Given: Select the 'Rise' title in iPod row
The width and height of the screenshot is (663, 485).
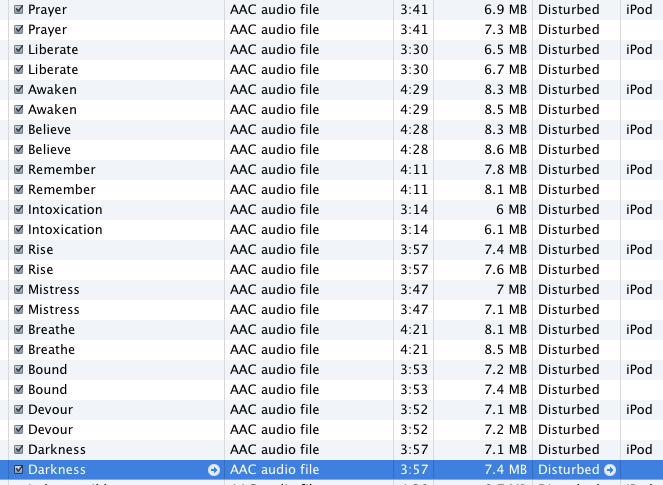Looking at the screenshot, I should (41, 249).
